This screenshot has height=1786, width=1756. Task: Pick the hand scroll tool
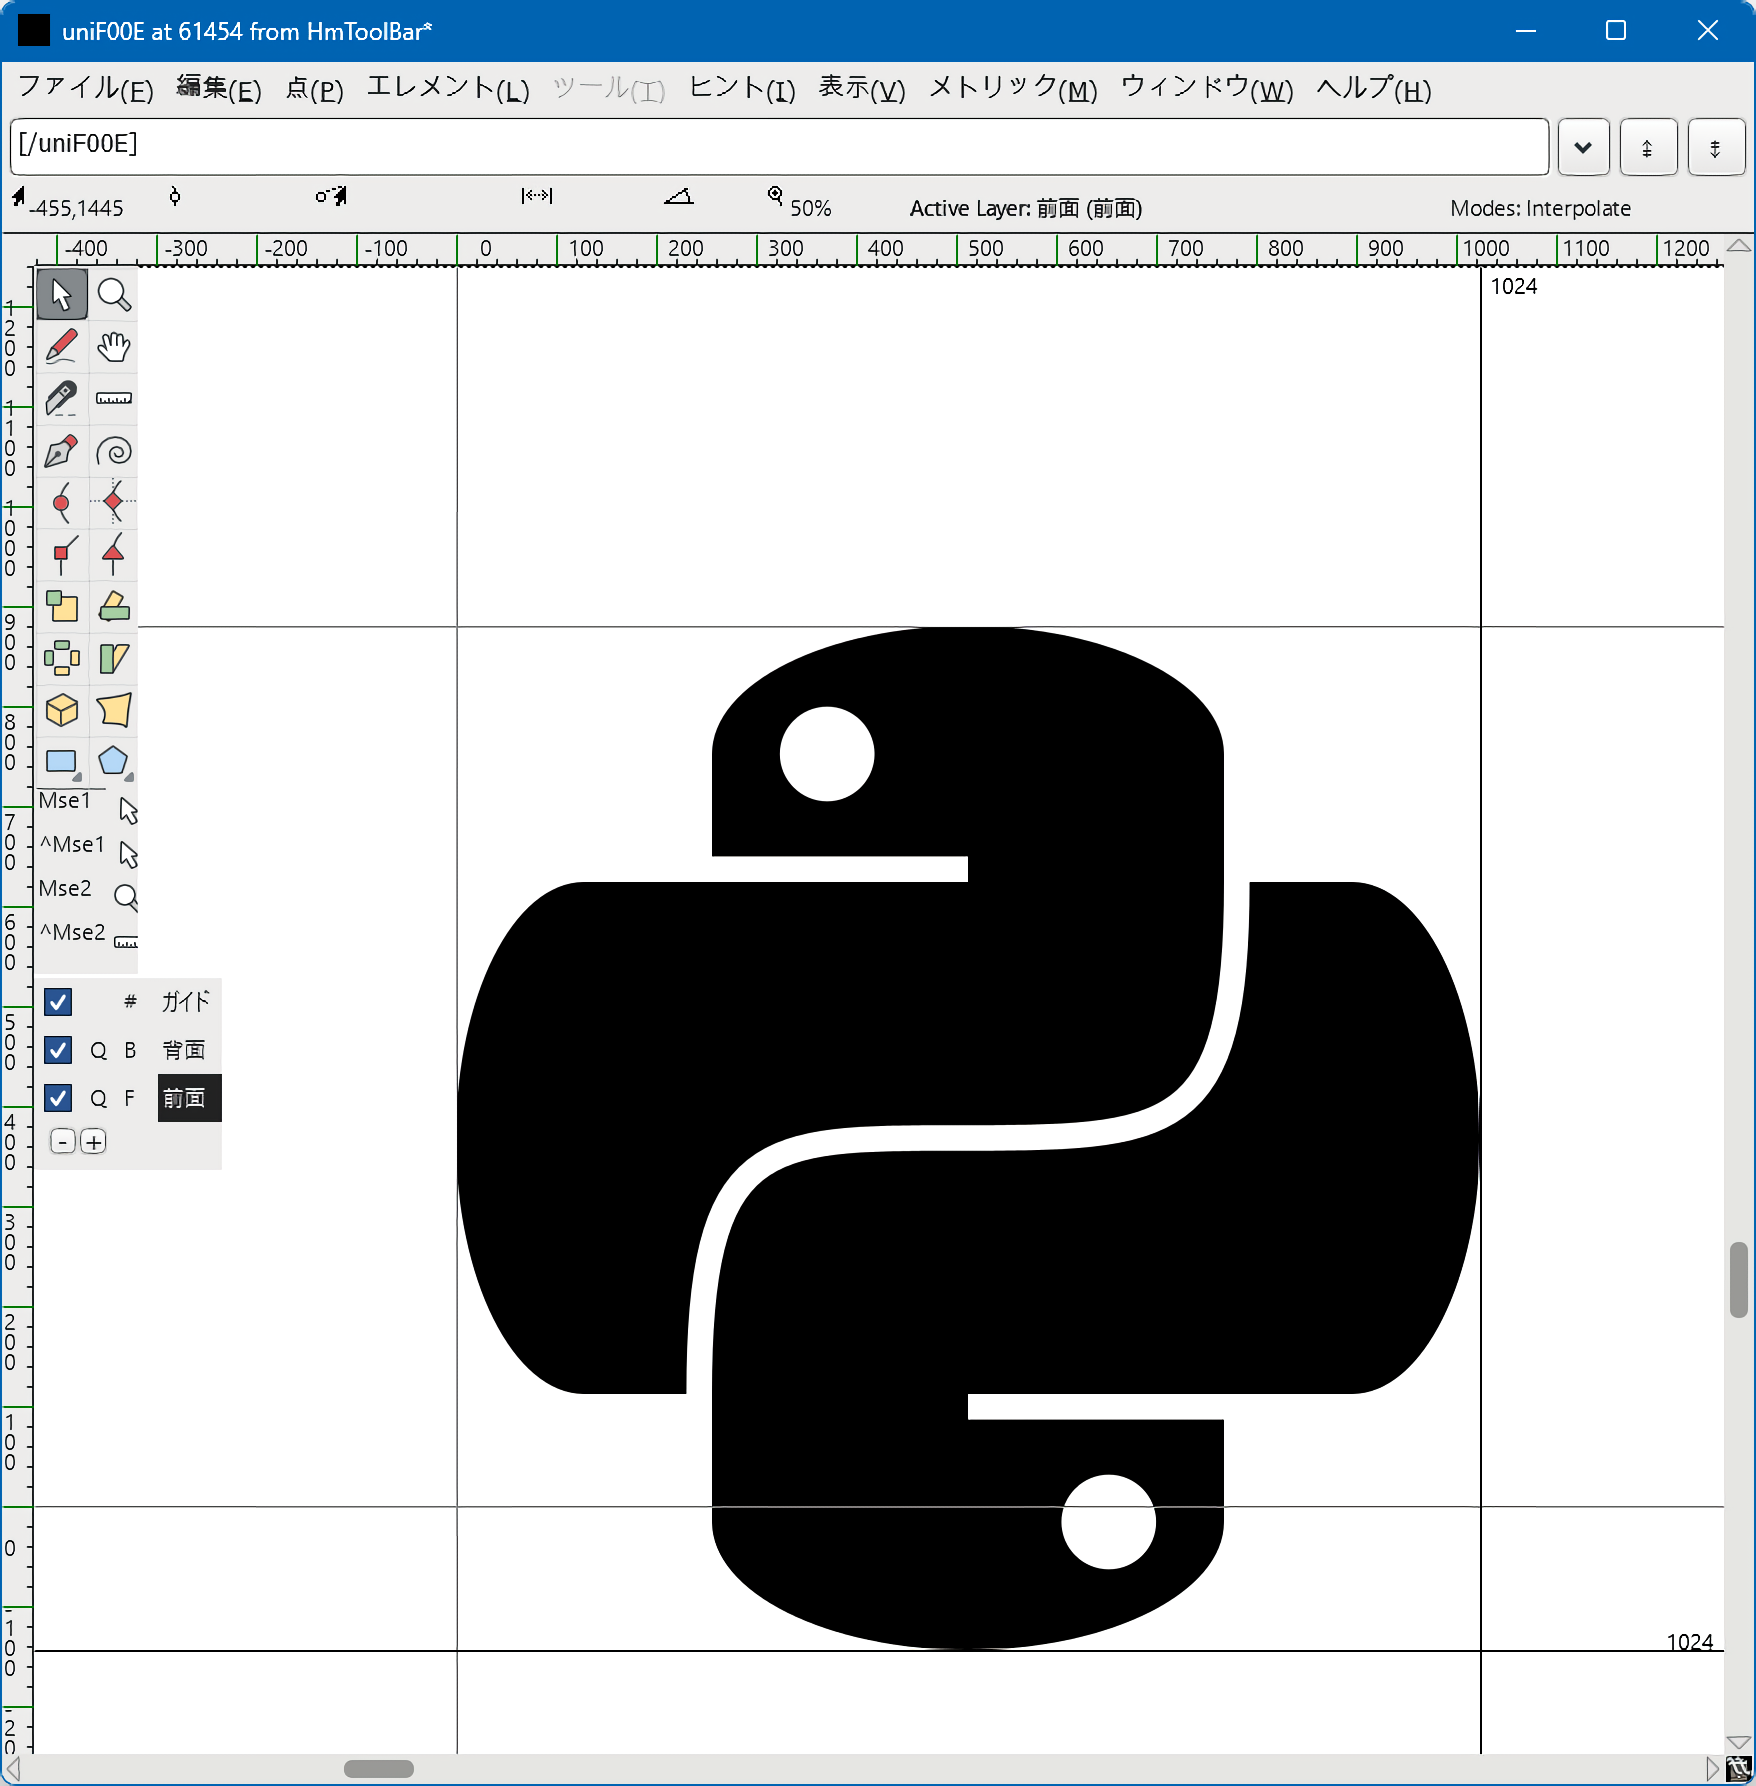click(114, 347)
